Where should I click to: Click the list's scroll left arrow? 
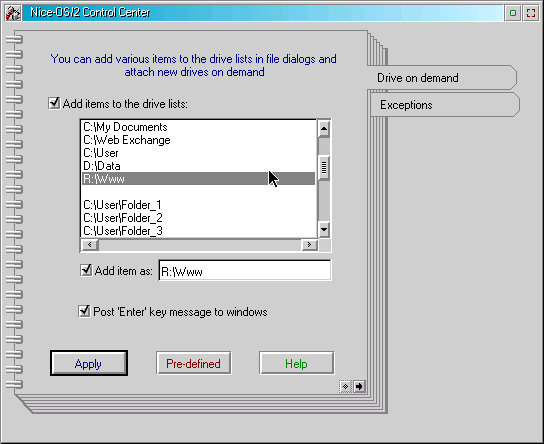[x=90, y=245]
